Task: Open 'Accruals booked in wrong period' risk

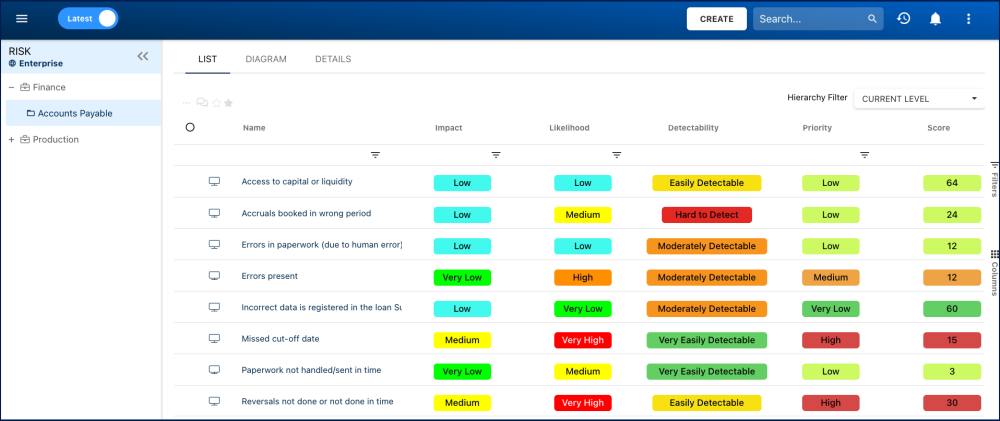Action: (306, 214)
